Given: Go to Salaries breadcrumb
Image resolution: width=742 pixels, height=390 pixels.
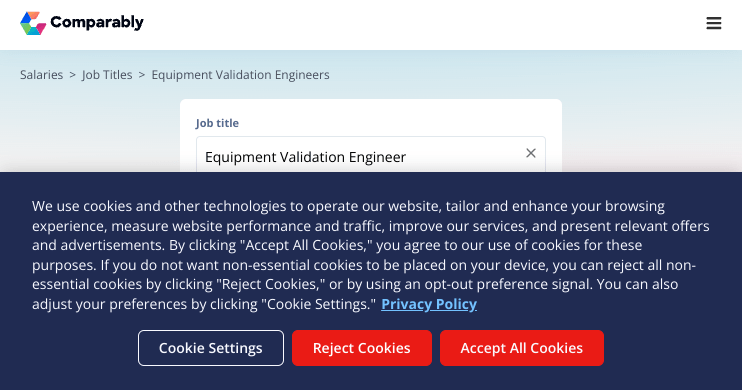Looking at the screenshot, I should click(x=41, y=75).
